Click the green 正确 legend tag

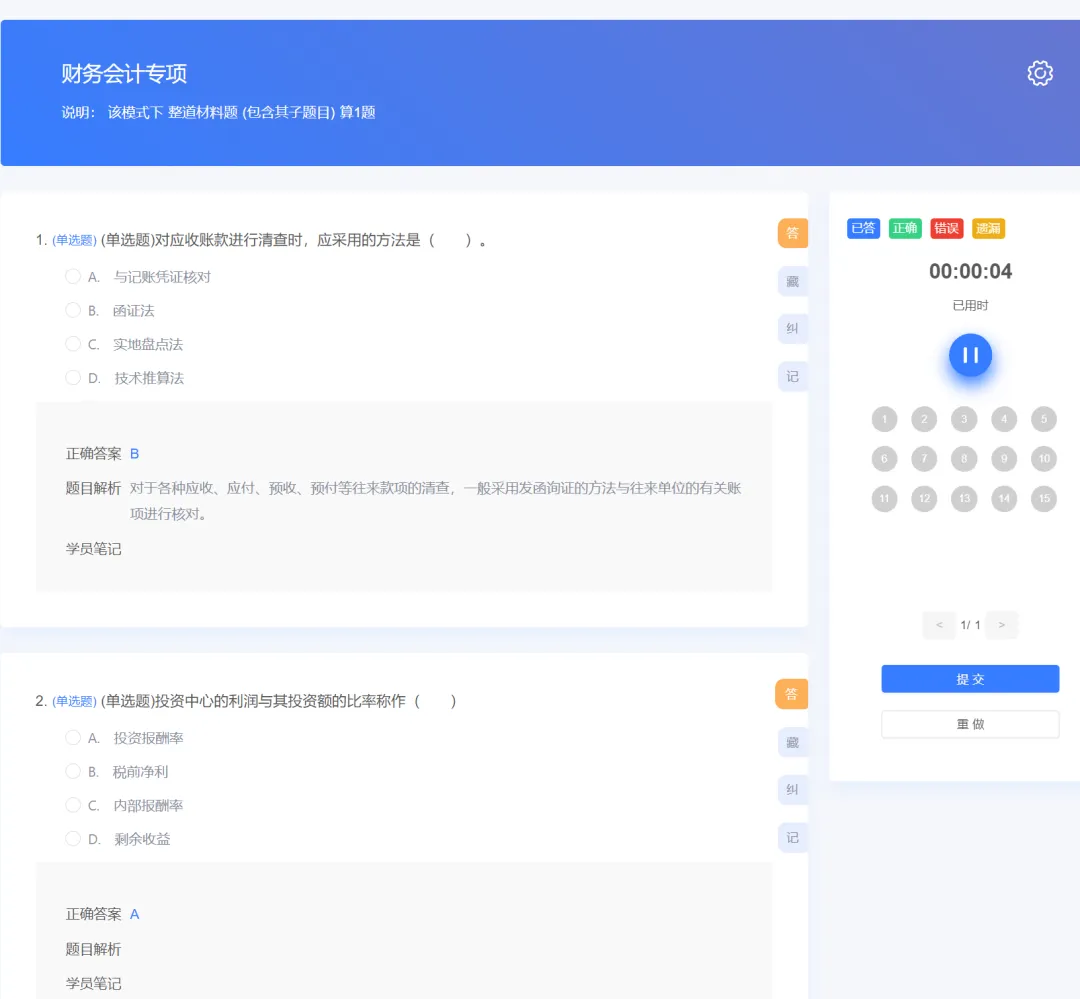905,228
